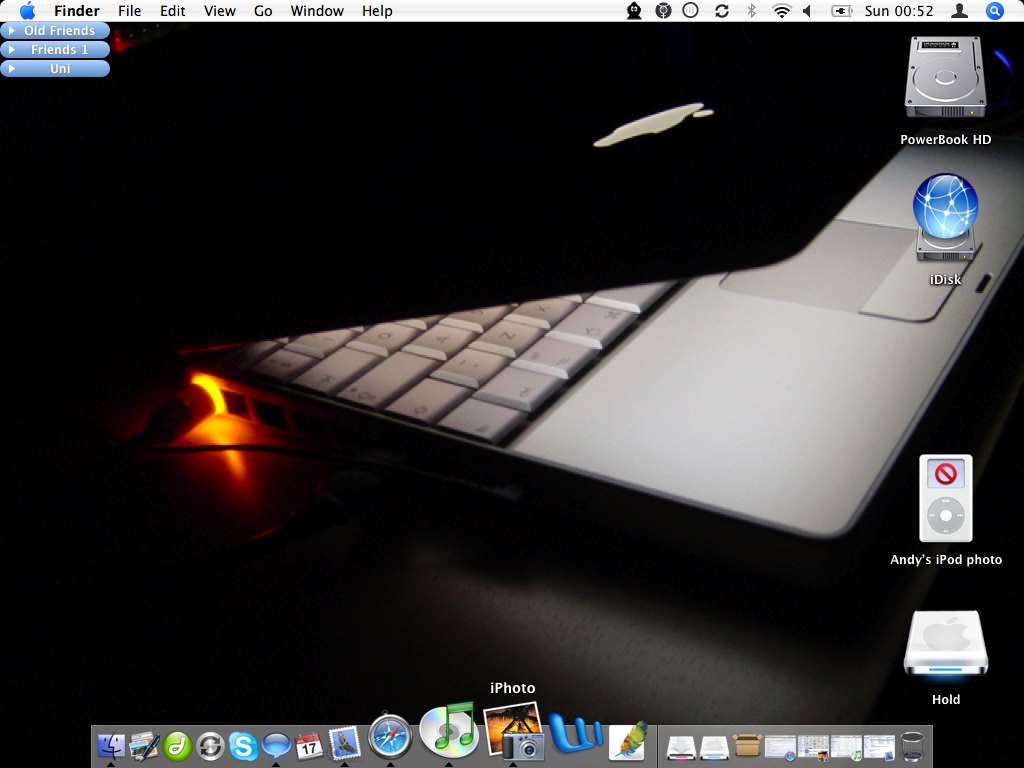This screenshot has height=768, width=1024.
Task: Restore the minimized iTunes window
Action: click(x=846, y=747)
